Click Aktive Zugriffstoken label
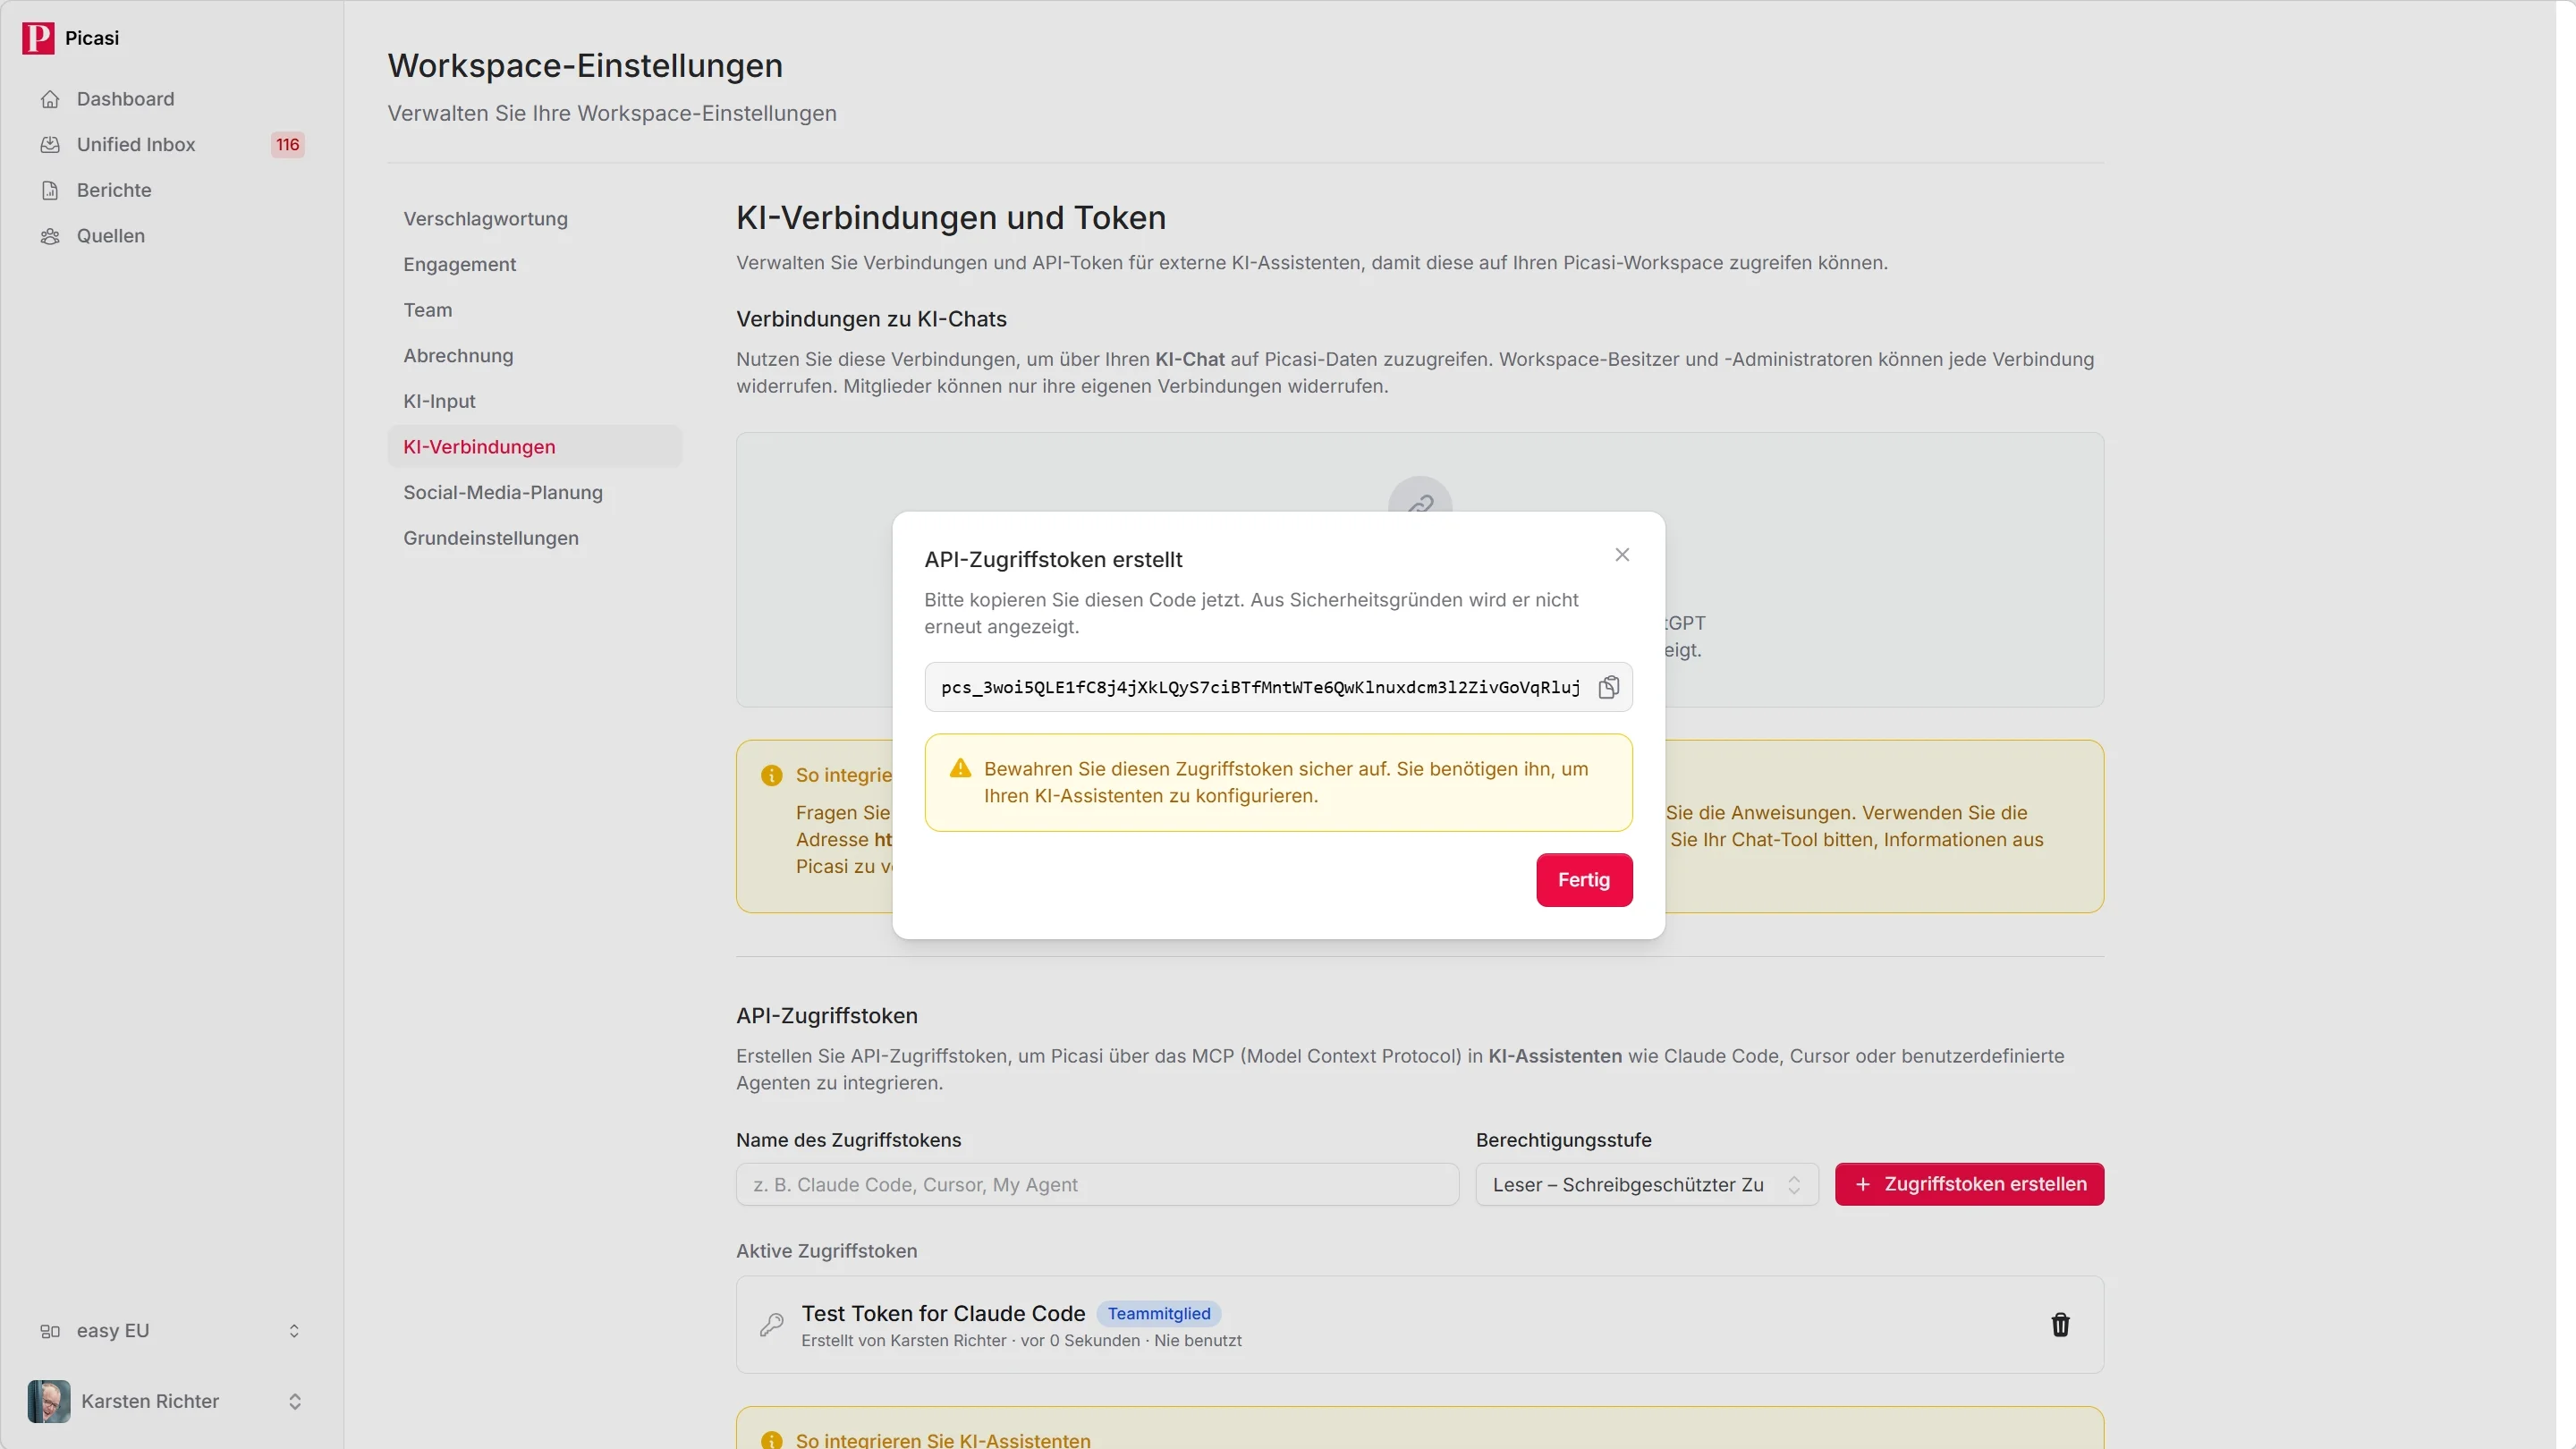Viewport: 2576px width, 1449px height. coord(826,1251)
